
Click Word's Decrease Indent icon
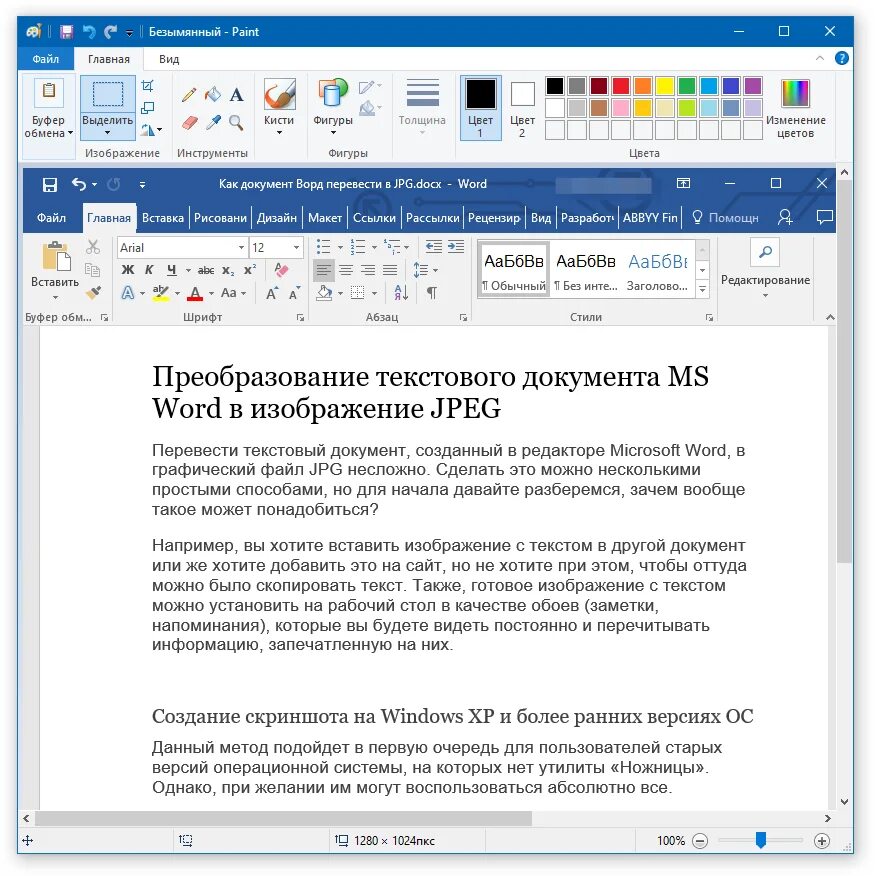(434, 246)
